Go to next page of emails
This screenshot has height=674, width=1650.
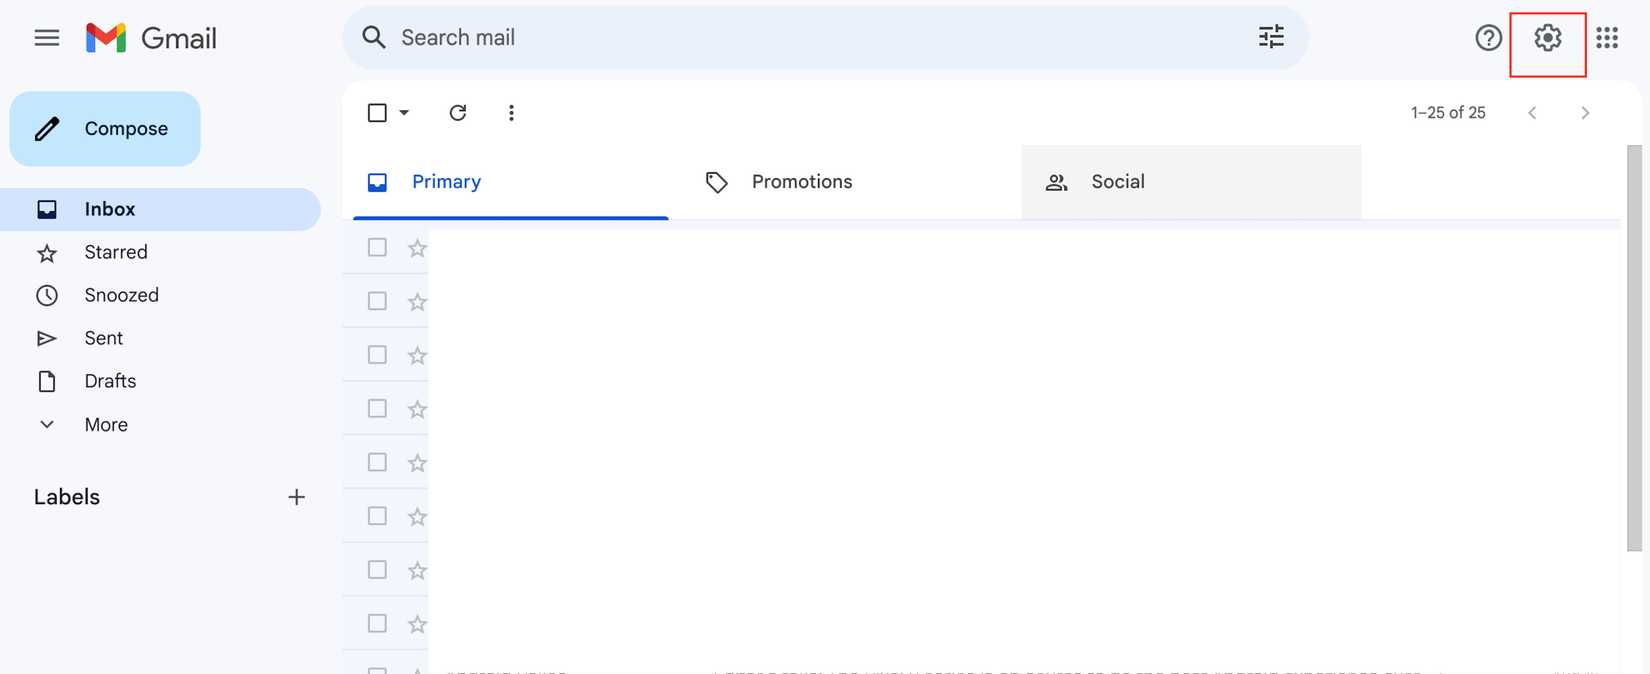tap(1585, 113)
